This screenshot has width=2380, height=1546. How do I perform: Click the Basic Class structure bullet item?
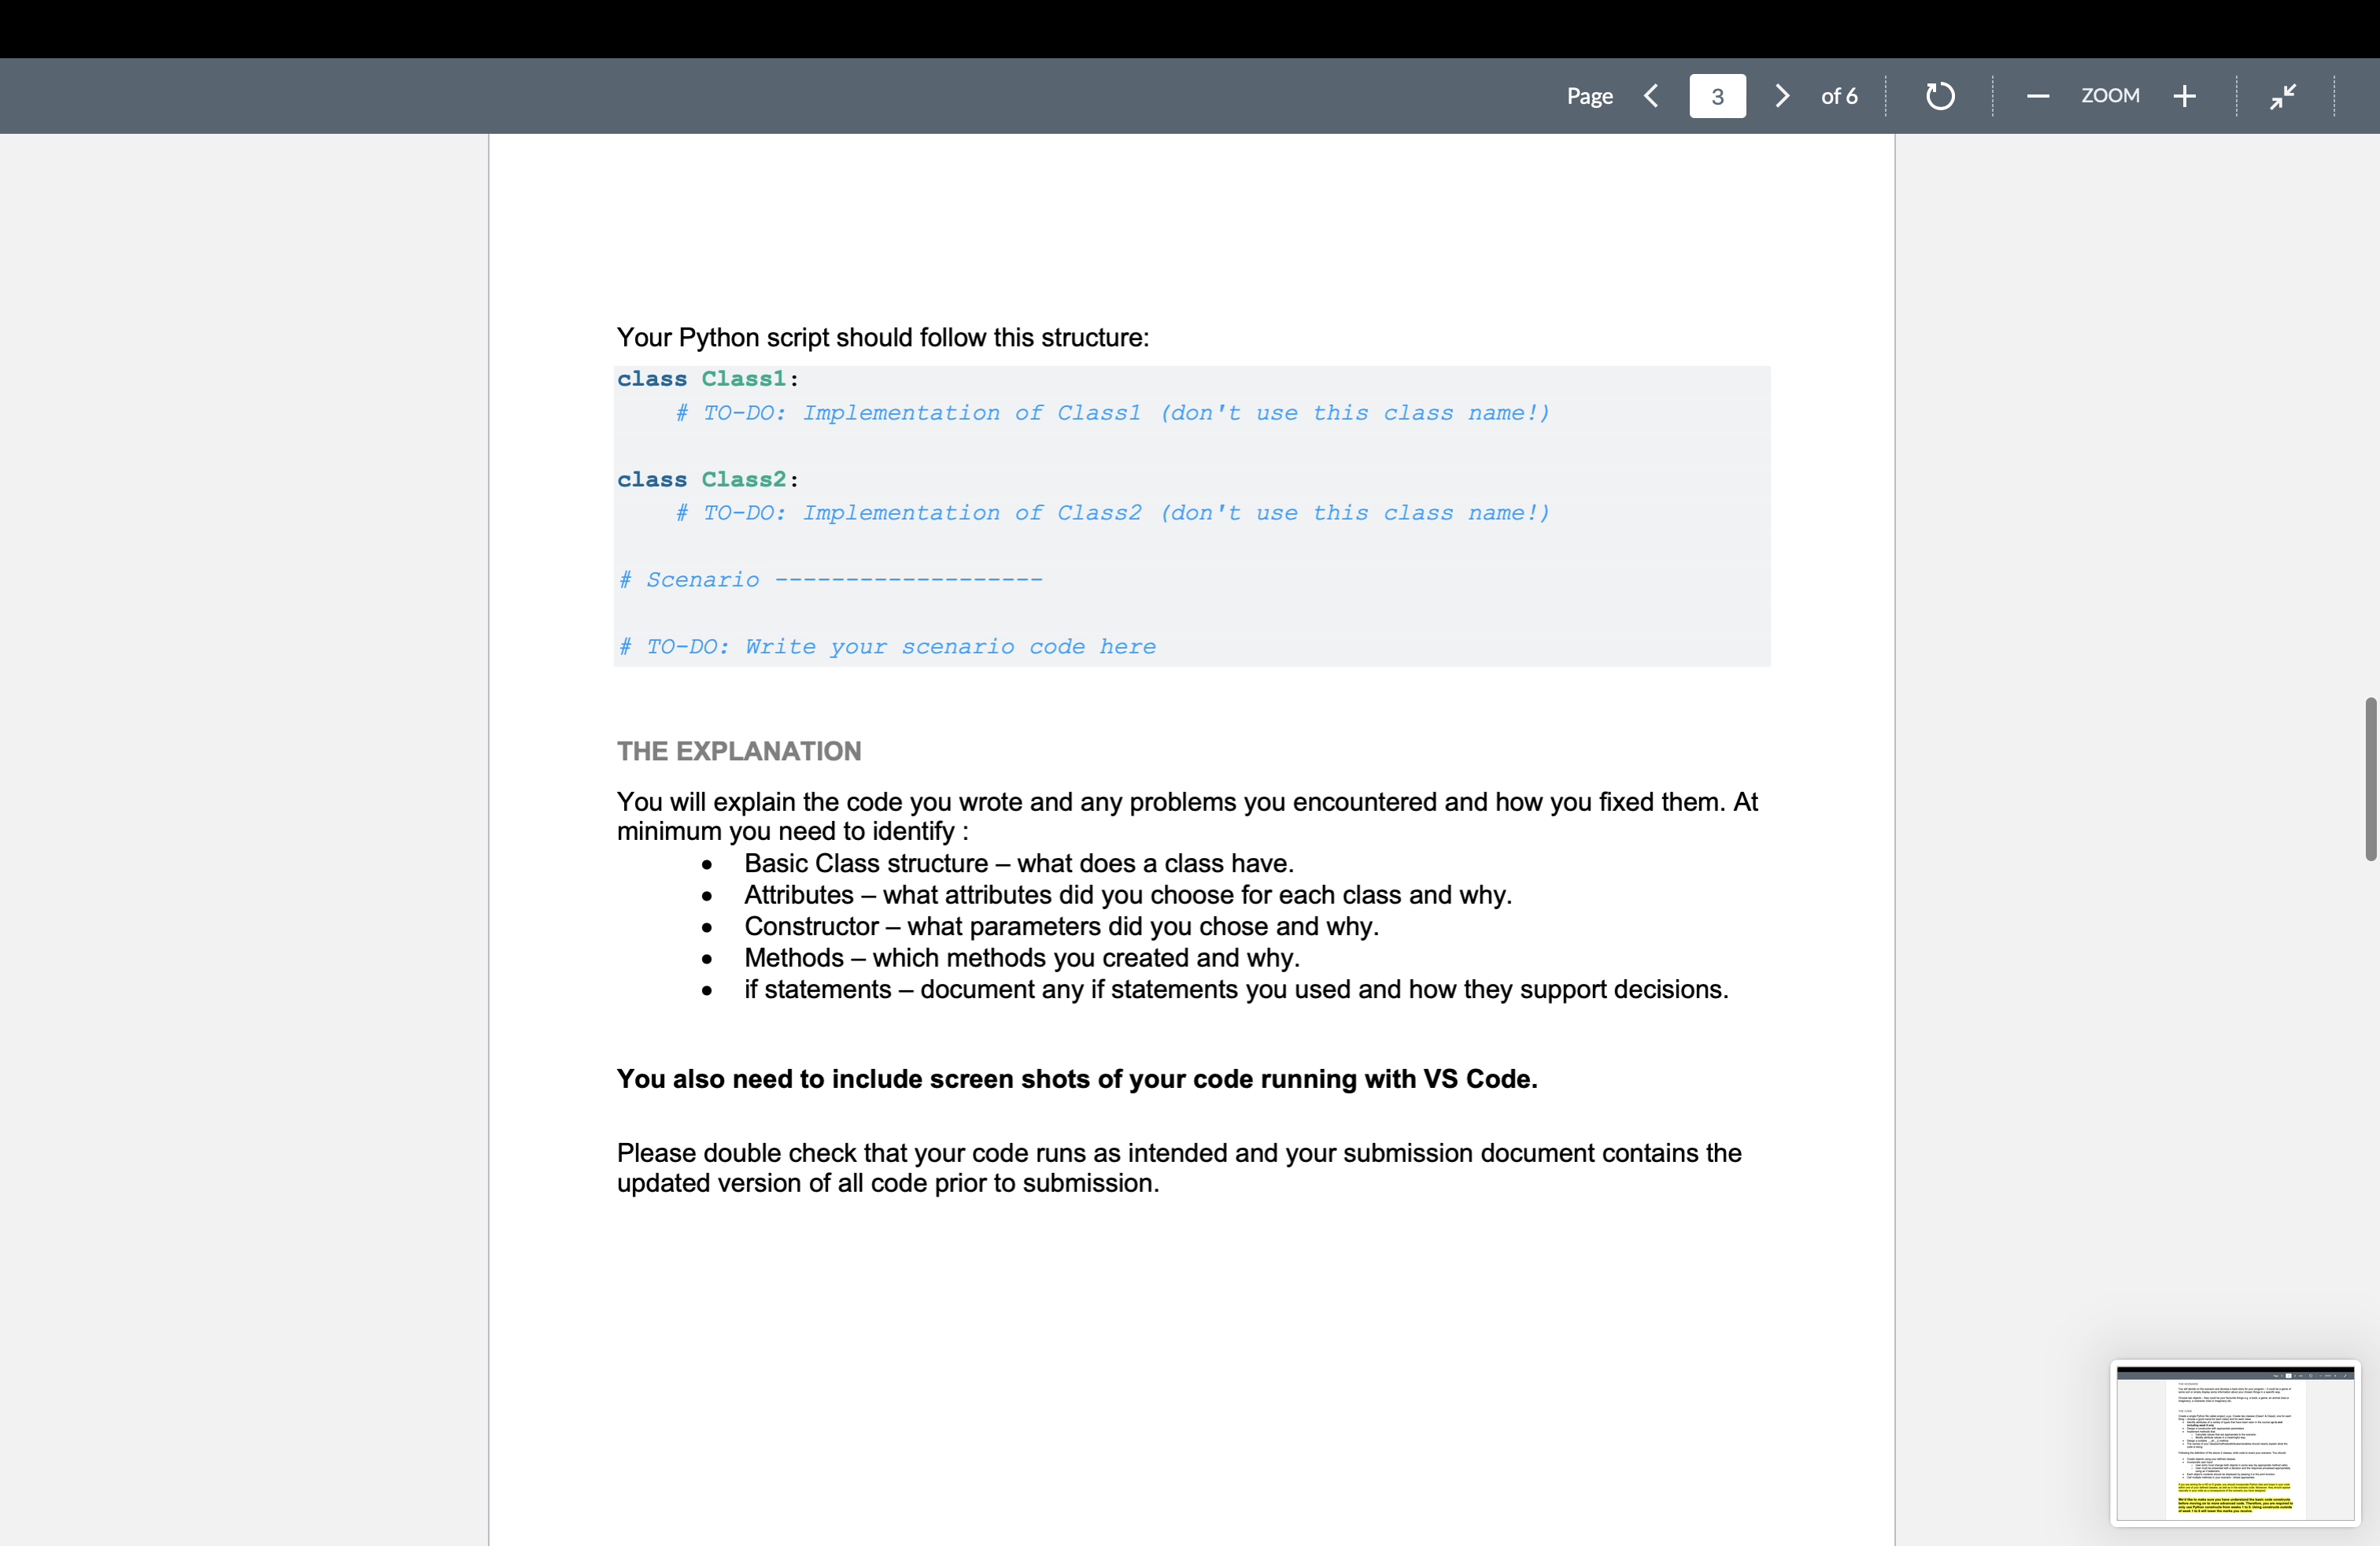(1017, 863)
